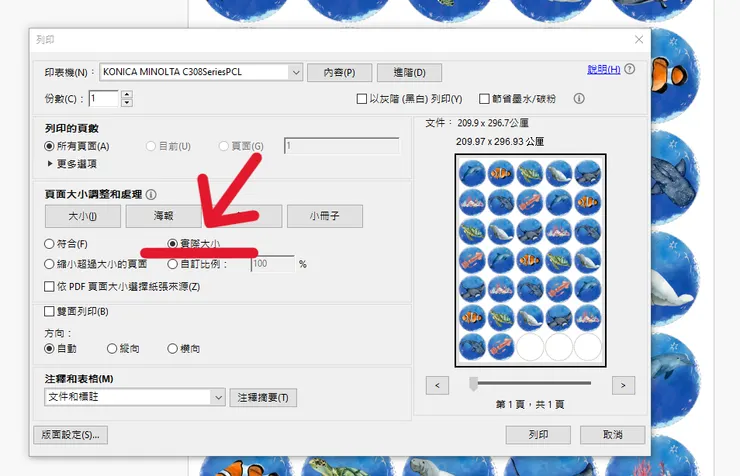Close the print dialog with X
The width and height of the screenshot is (740, 476).
[x=639, y=40]
